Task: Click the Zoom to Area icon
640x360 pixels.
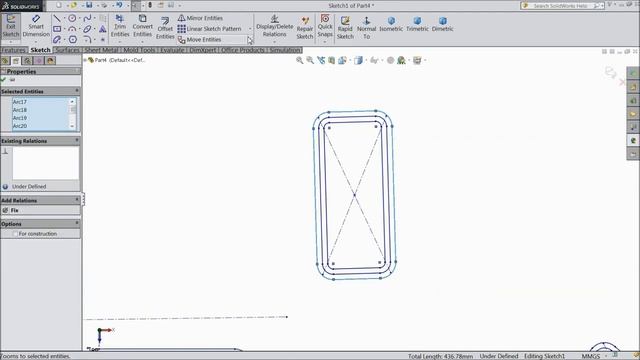Action: tap(310, 60)
